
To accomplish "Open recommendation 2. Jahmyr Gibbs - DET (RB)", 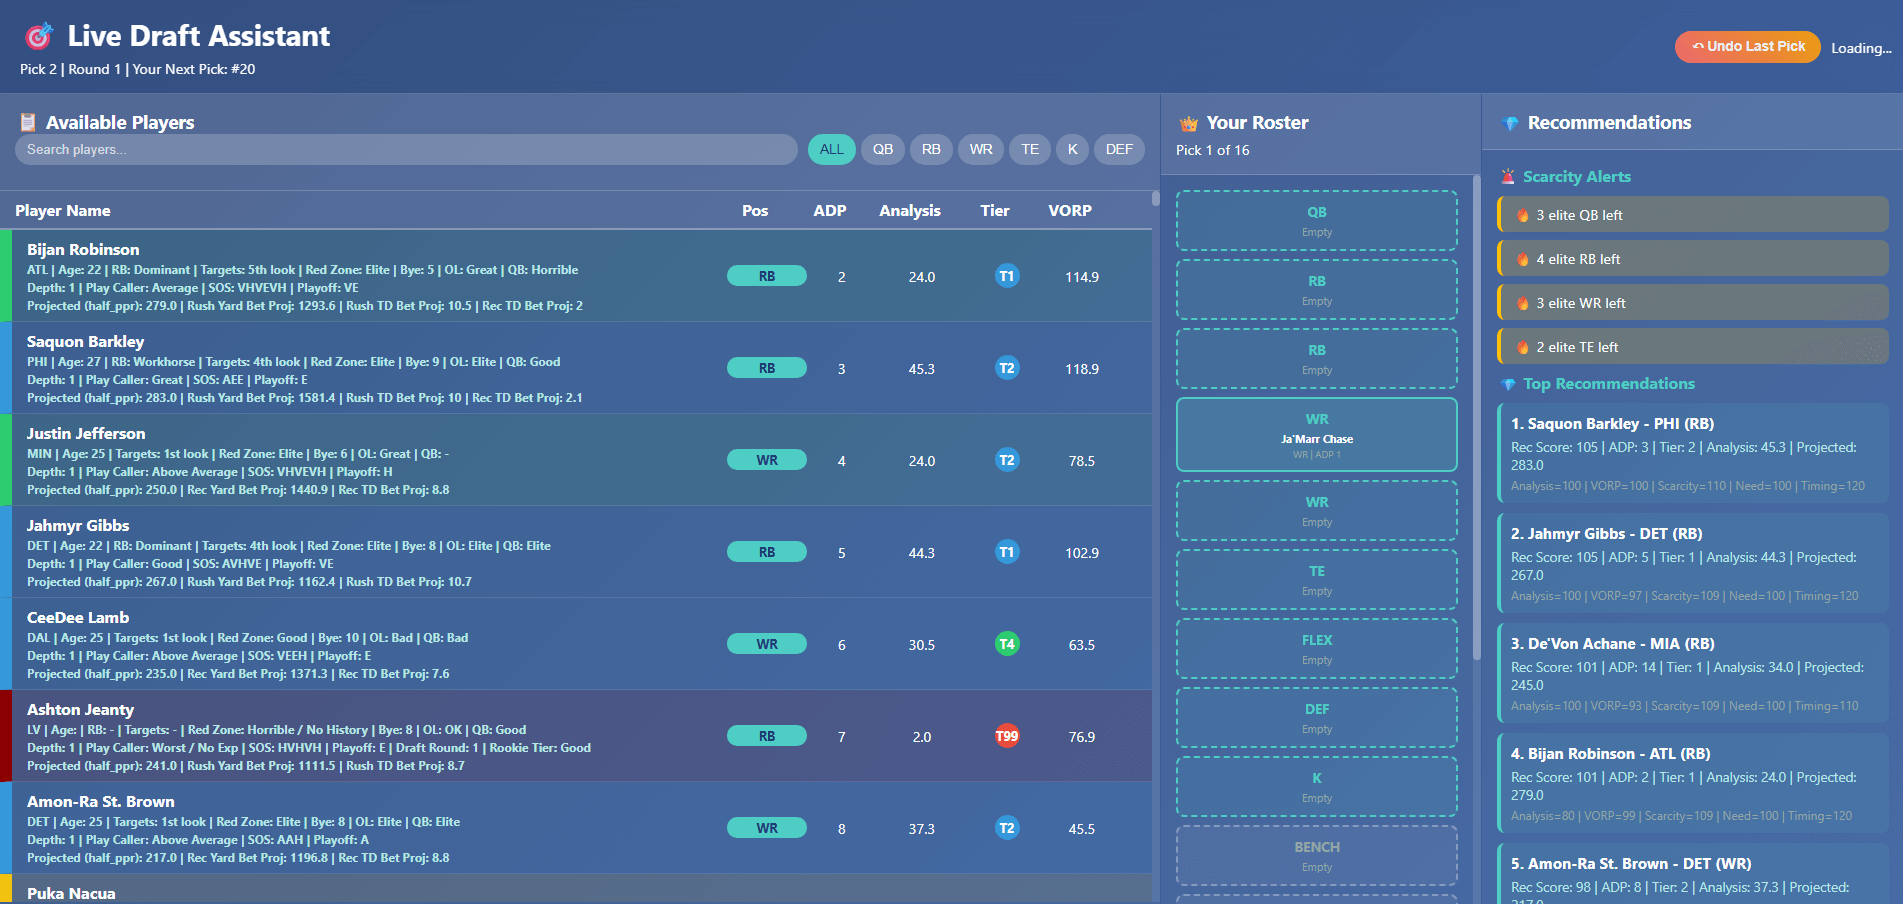I will point(1693,564).
